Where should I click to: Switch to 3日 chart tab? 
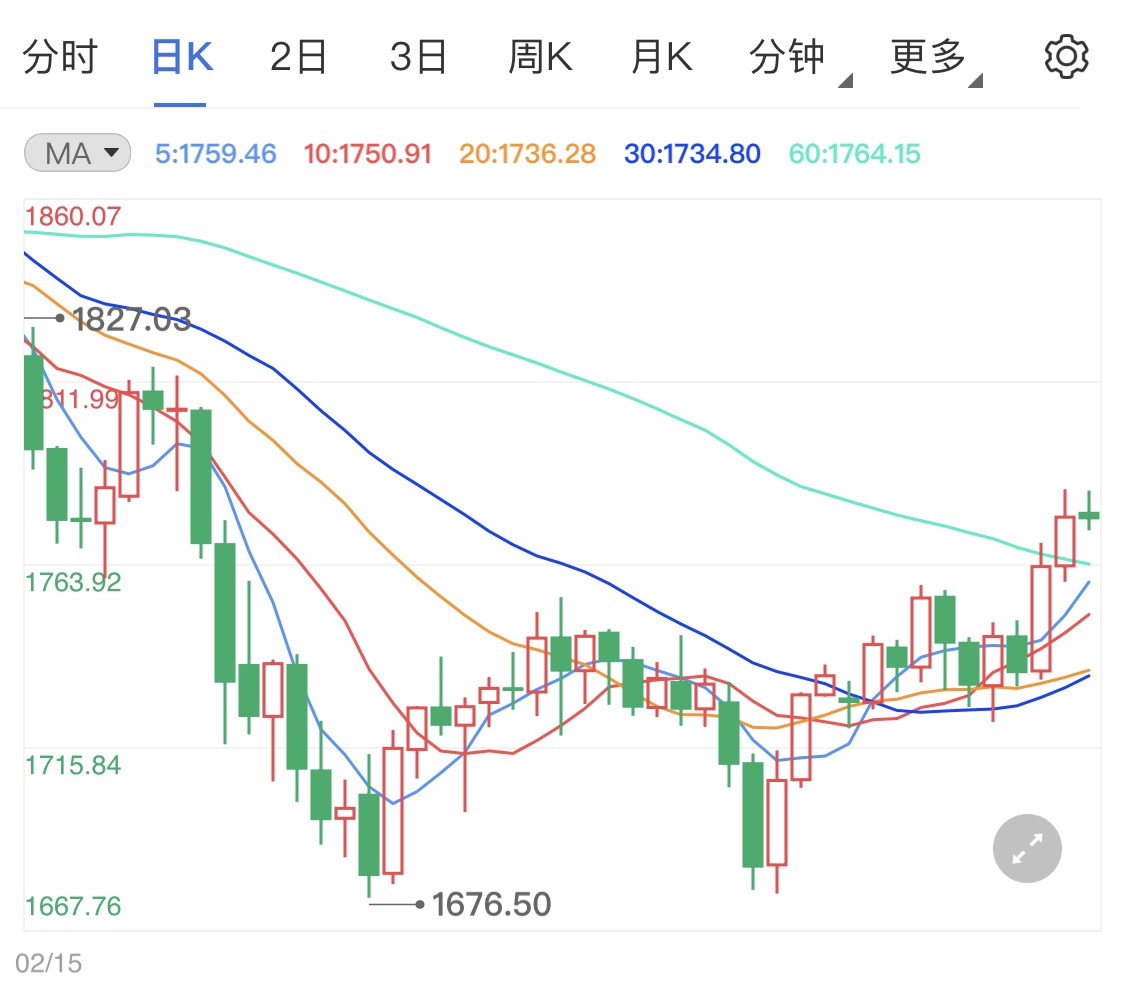[418, 57]
